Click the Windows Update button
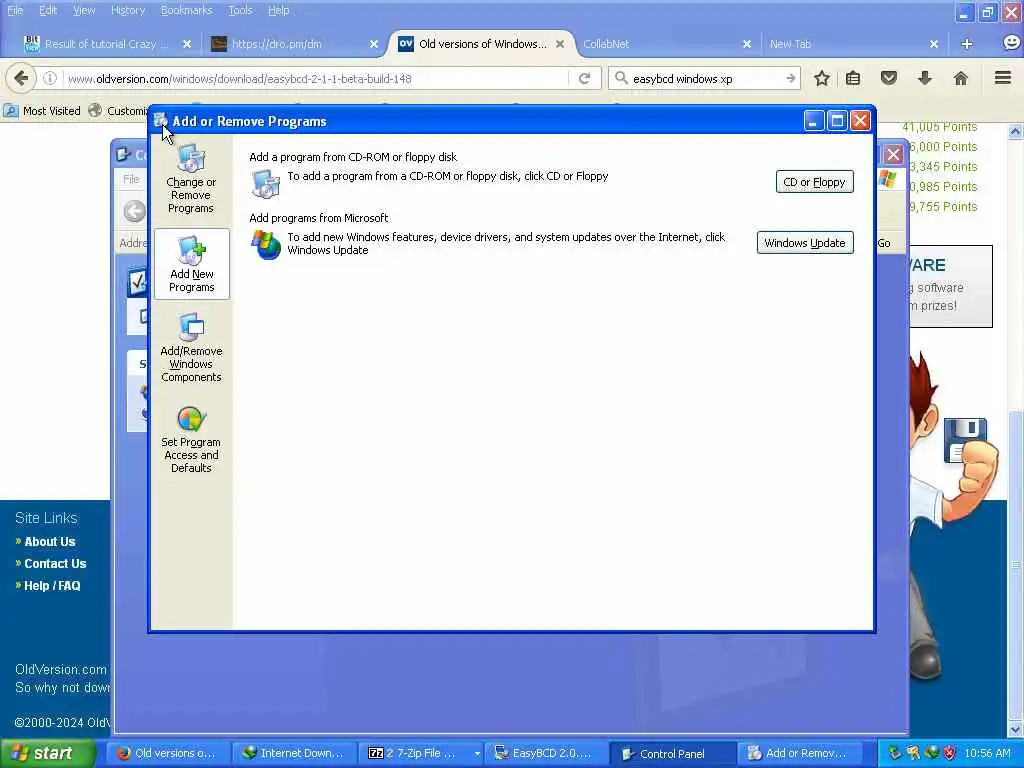This screenshot has width=1024, height=768. pos(805,243)
